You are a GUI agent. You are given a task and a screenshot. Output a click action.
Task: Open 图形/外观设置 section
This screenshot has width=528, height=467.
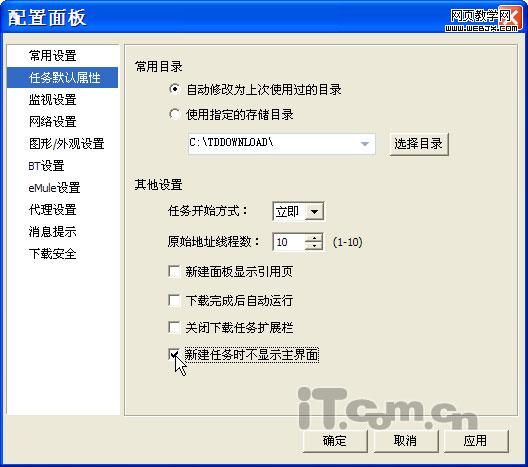(66, 144)
